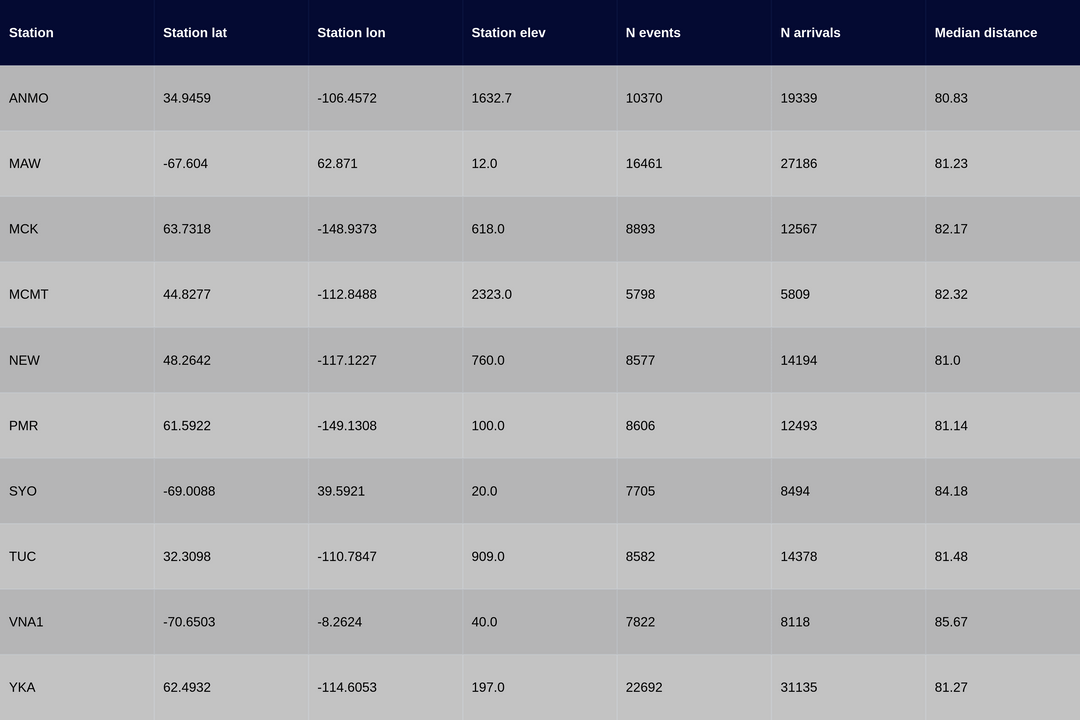
Task: Click station MCMT in the table
Action: click(29, 295)
